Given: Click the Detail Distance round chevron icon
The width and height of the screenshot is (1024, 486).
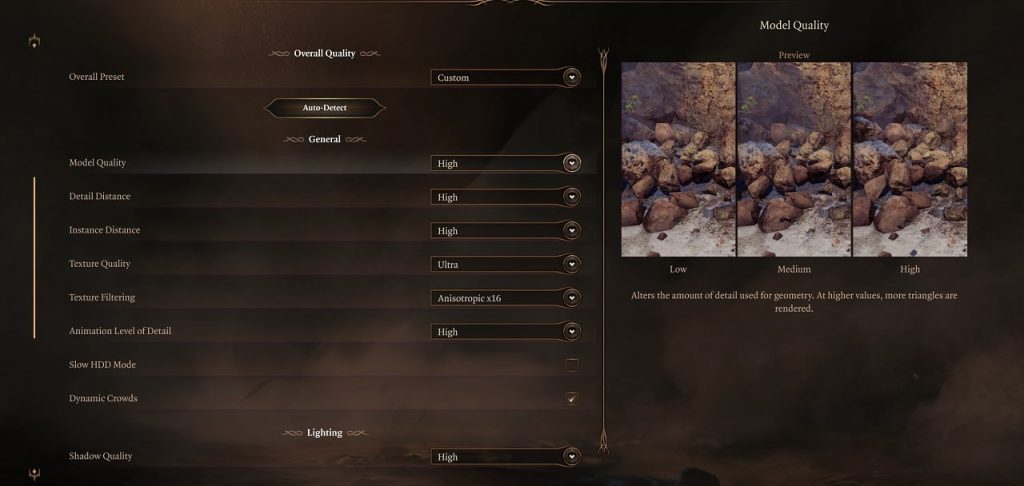Looking at the screenshot, I should click(572, 197).
